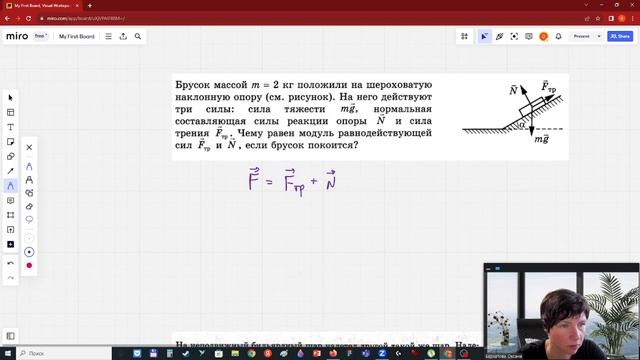The width and height of the screenshot is (640, 360).
Task: Open the board main menu hamburger
Action: point(108,36)
